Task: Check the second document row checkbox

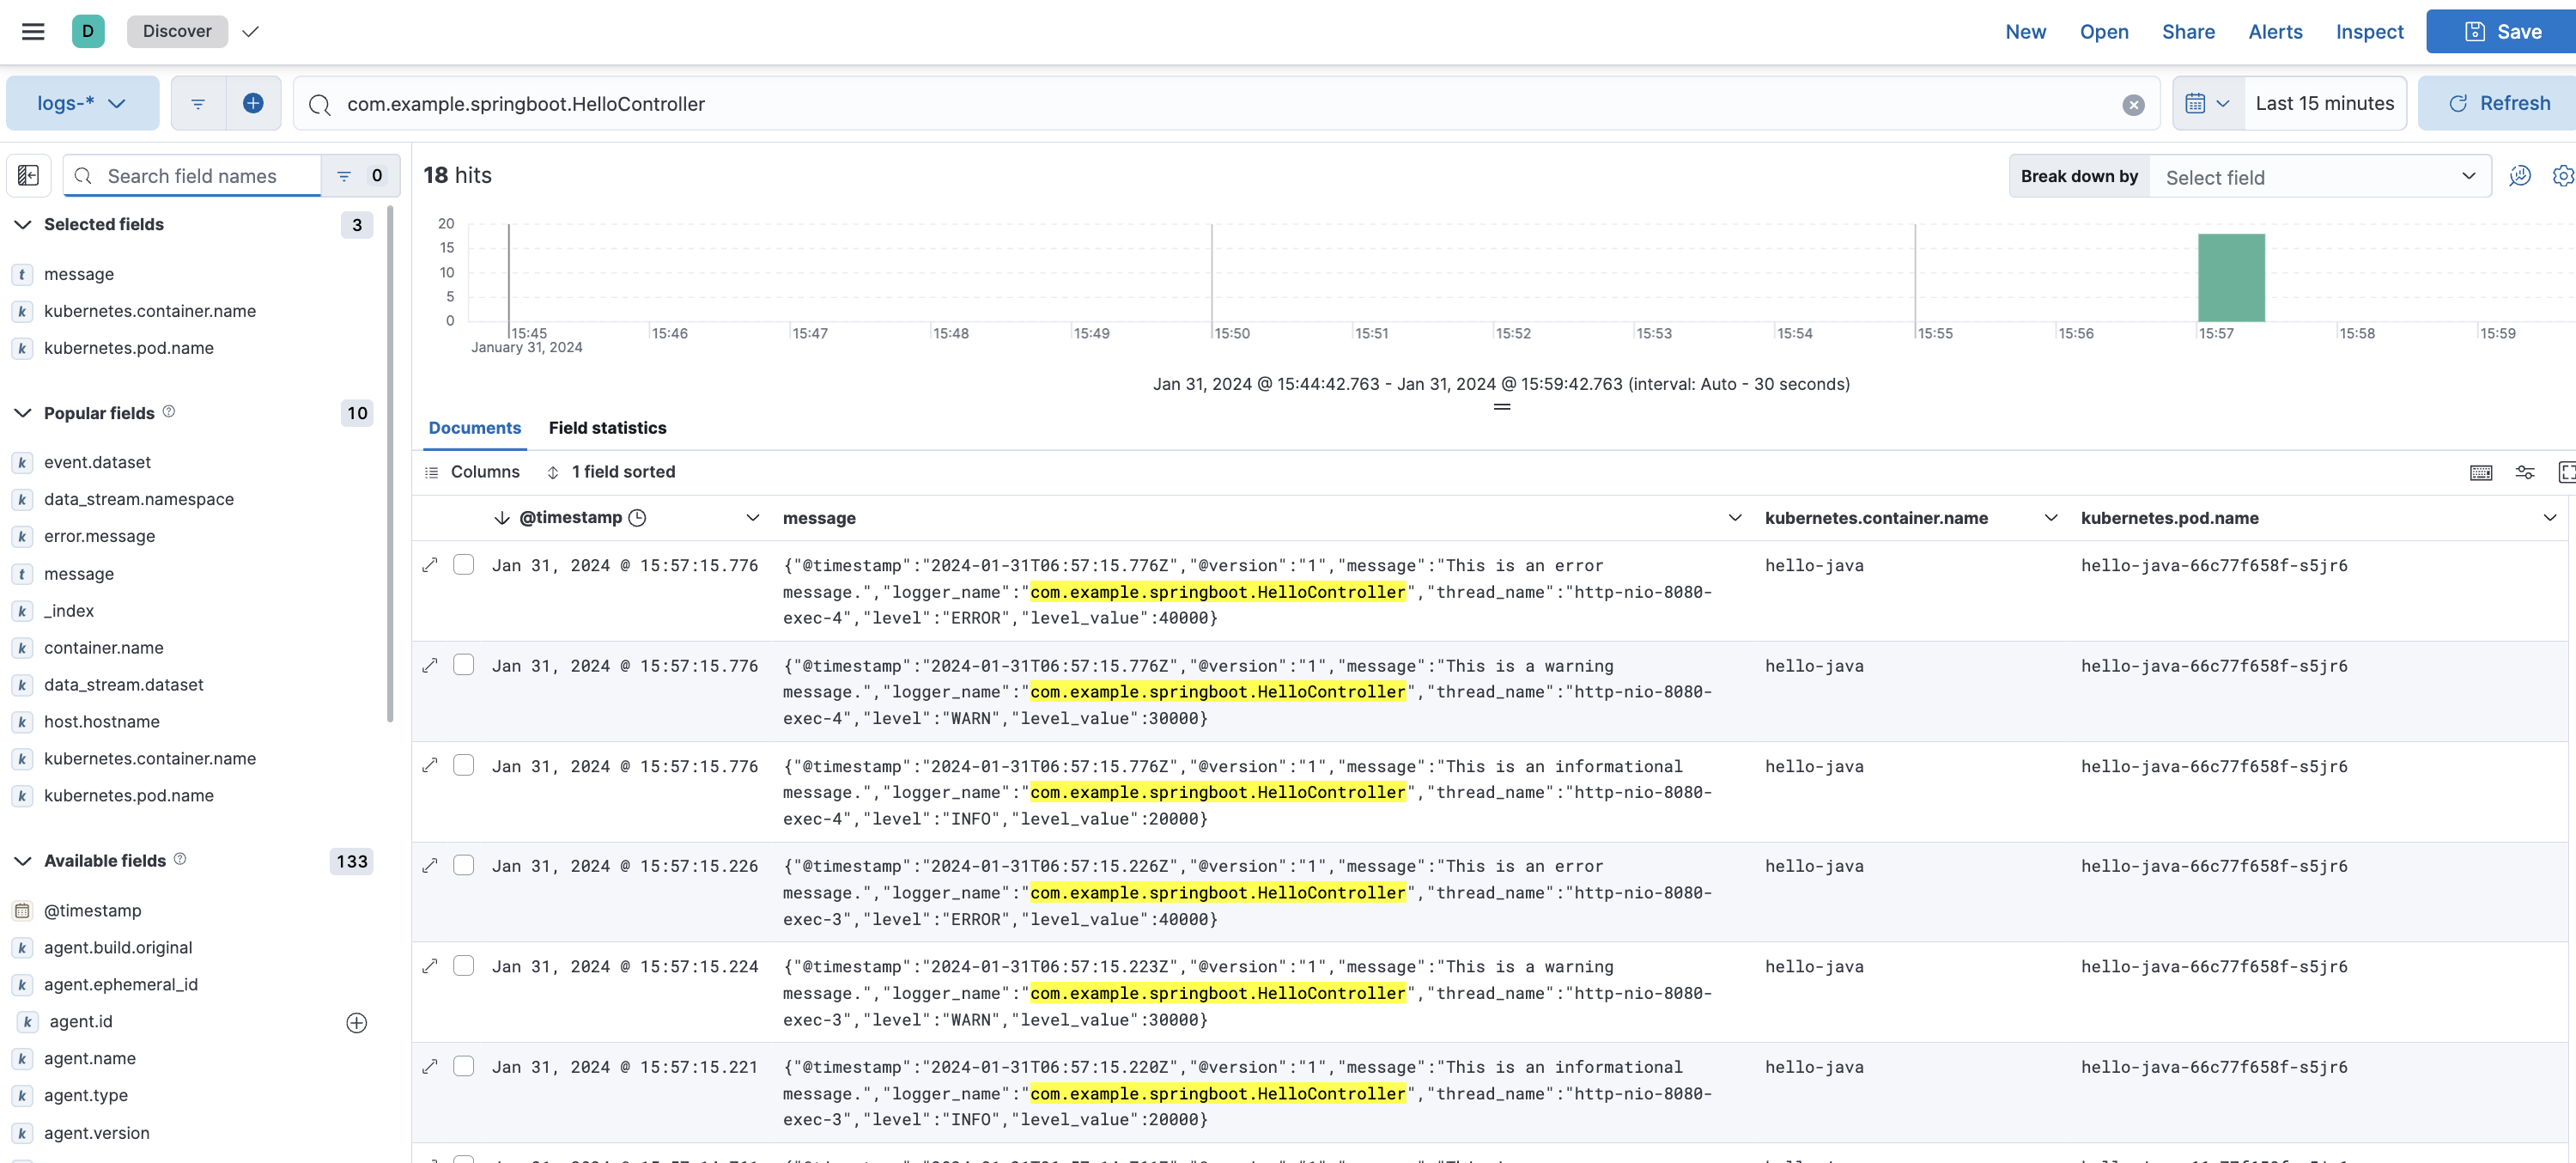Action: pyautogui.click(x=463, y=665)
